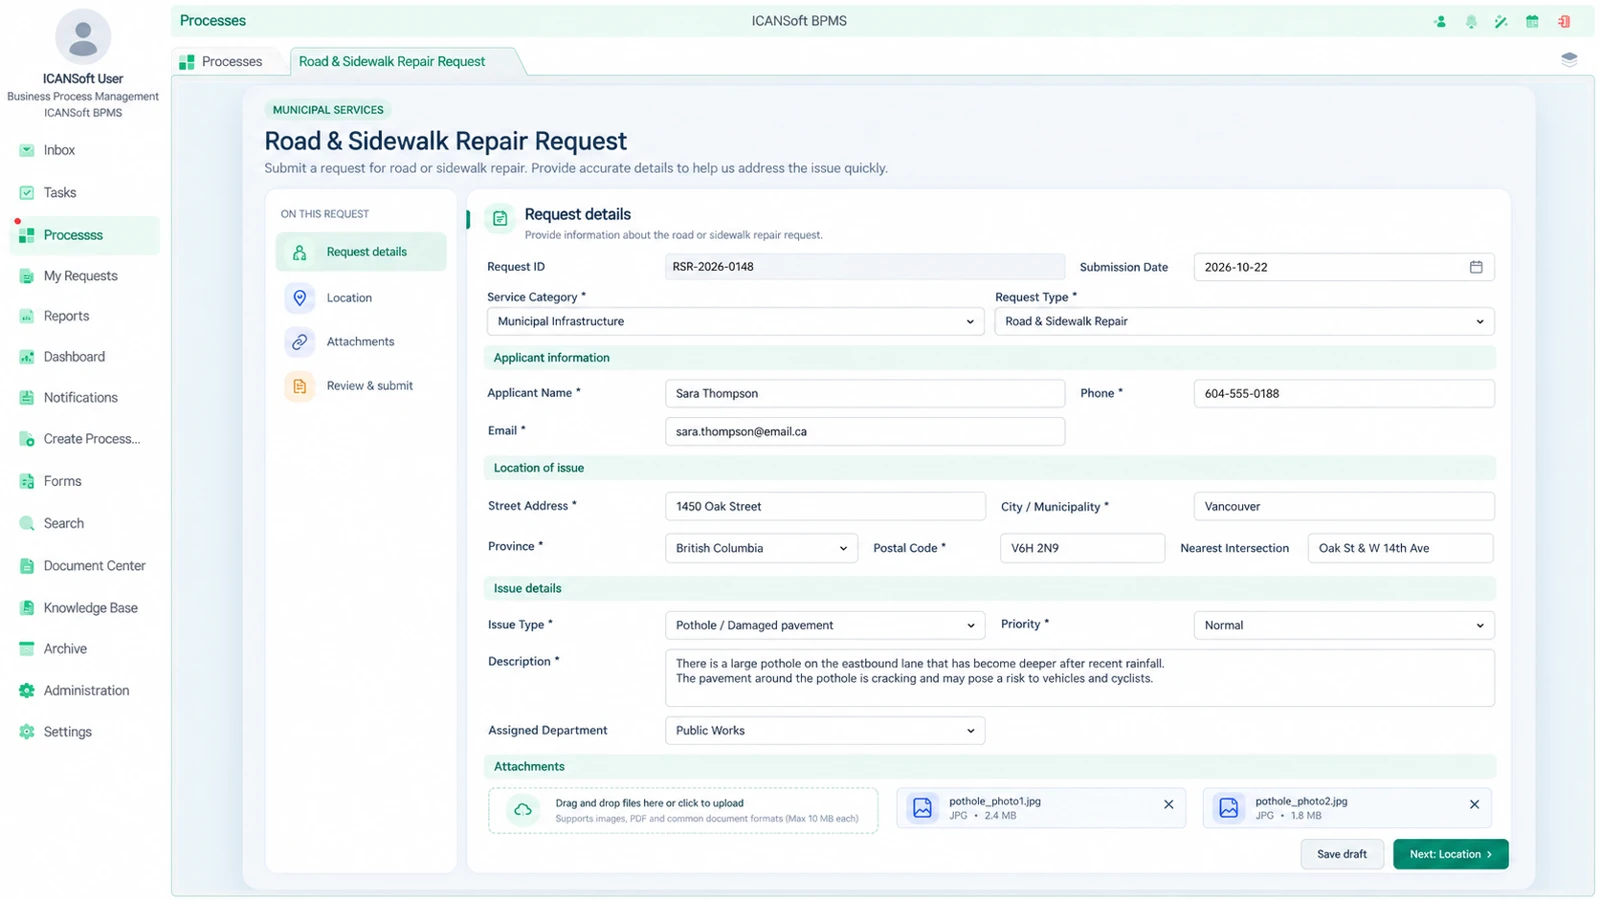
Task: Click the drag and drop upload area
Action: click(683, 810)
